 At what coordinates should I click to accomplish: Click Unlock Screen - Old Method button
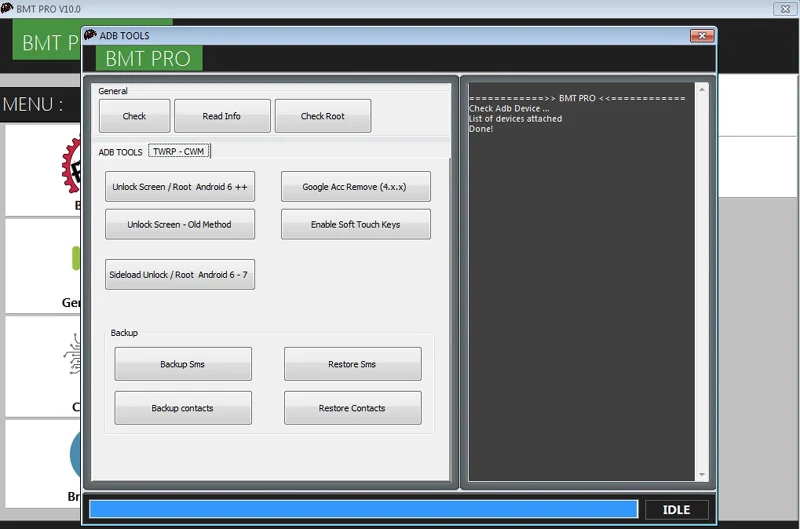[x=180, y=224]
